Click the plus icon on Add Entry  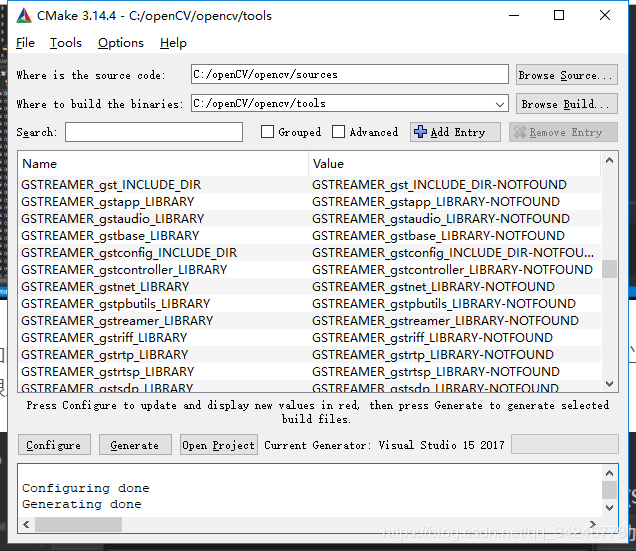coord(420,132)
